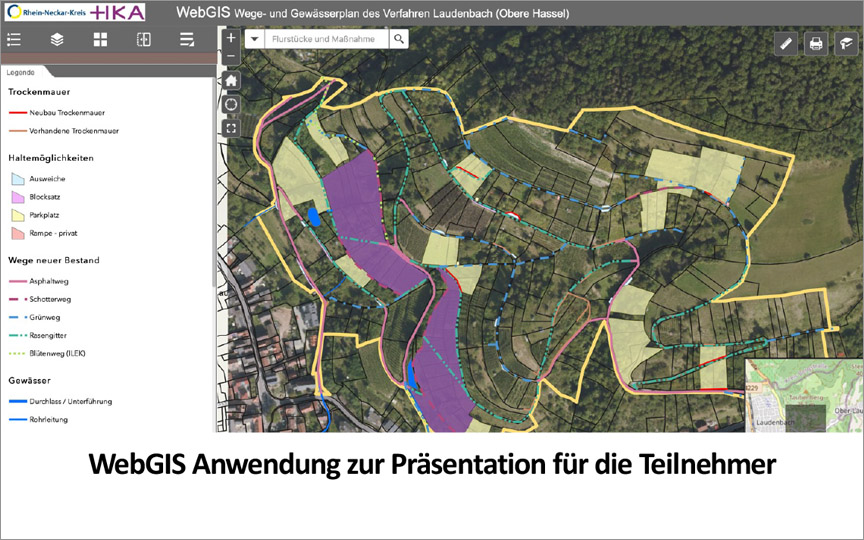Viewport: 864px width, 540px height.
Task: Activate the swipe compare tool icon
Action: point(144,39)
